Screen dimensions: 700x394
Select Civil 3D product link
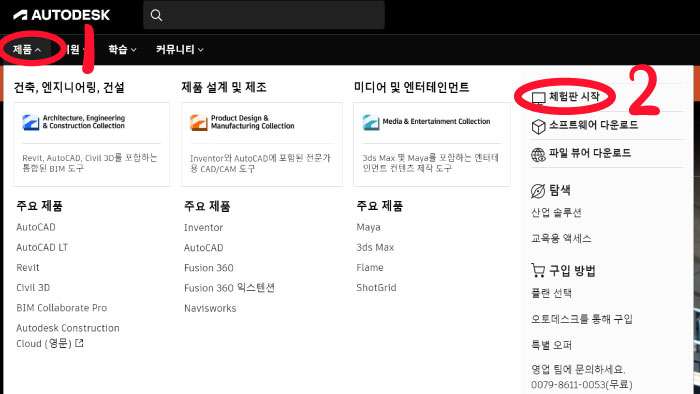(x=33, y=287)
